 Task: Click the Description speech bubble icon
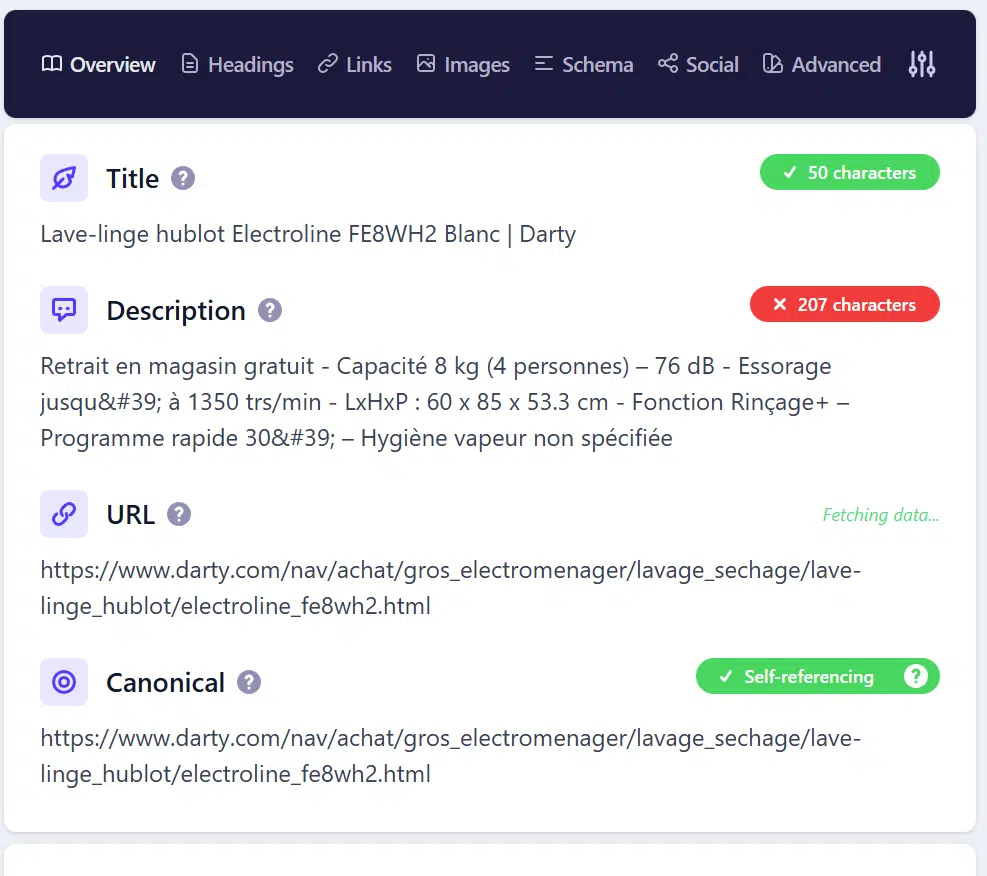(x=63, y=310)
